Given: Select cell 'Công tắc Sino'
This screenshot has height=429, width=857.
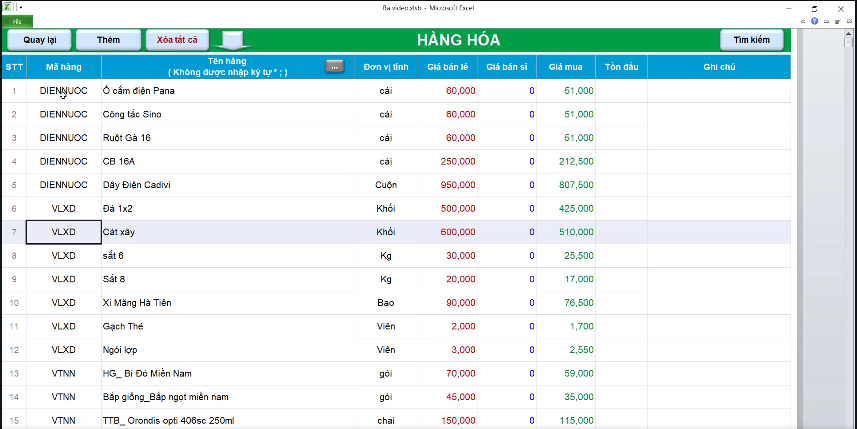Looking at the screenshot, I should tap(228, 114).
